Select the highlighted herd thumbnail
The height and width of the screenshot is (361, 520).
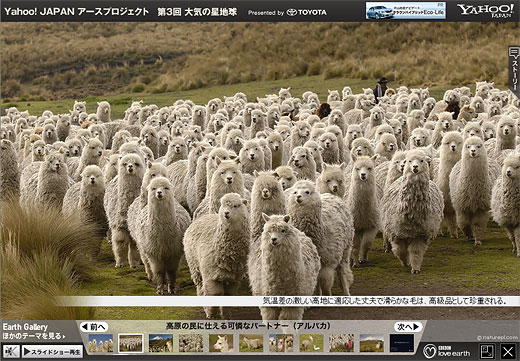pyautogui.click(x=131, y=343)
